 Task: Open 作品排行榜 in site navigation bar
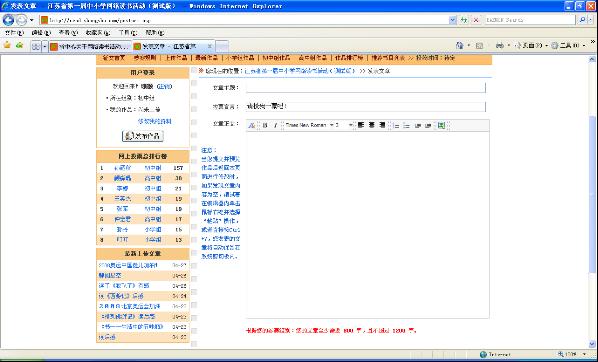349,58
